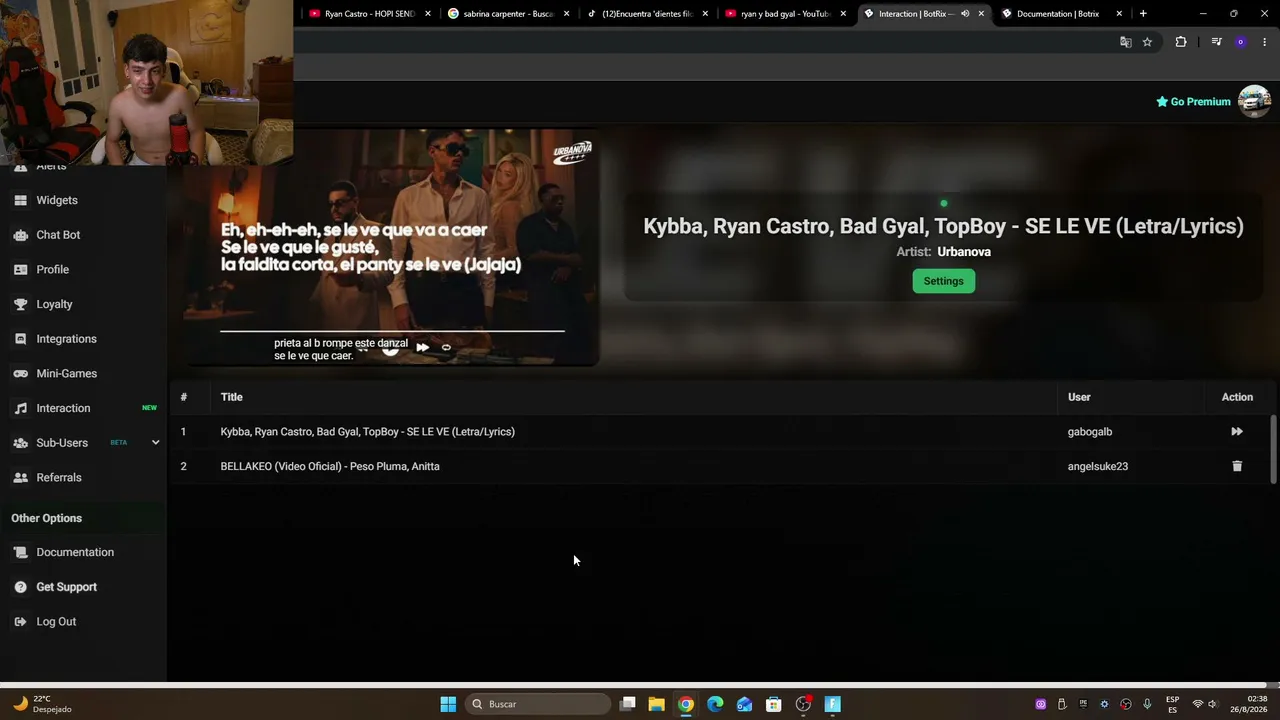This screenshot has width=1280, height=720.
Task: Open the Documentation sidebar link
Action: 75,552
